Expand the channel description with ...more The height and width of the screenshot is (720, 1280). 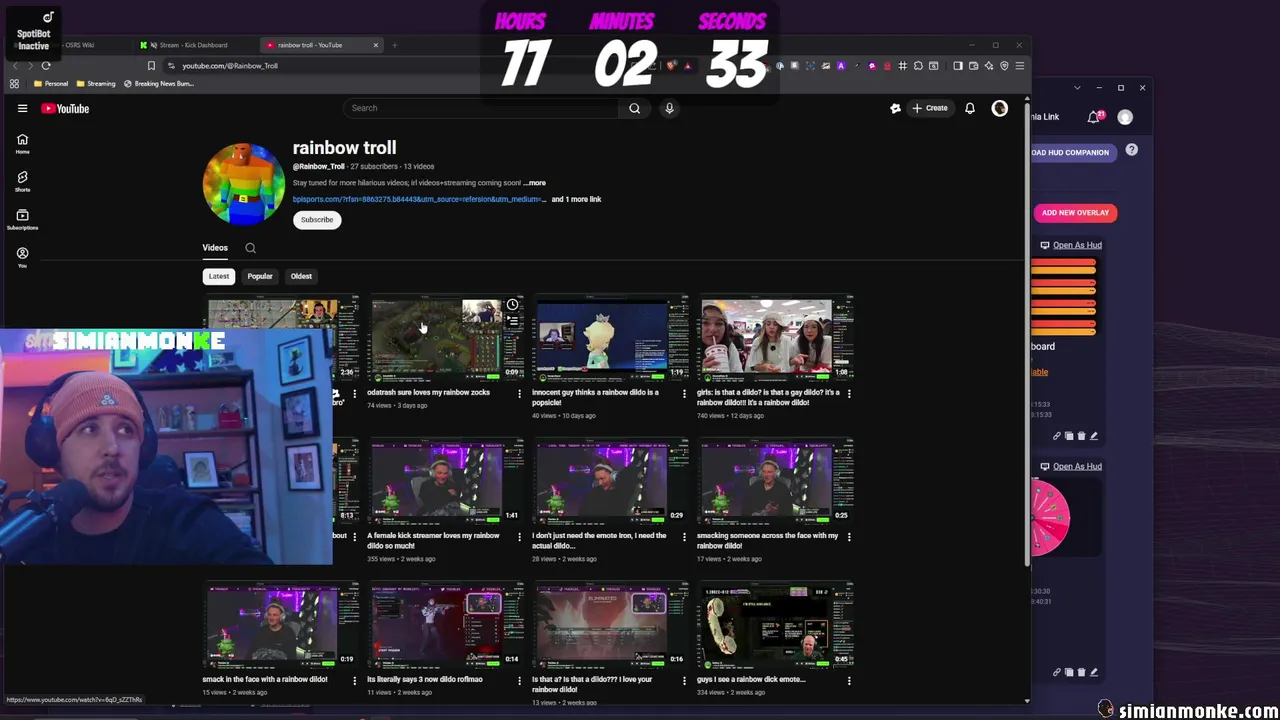535,183
